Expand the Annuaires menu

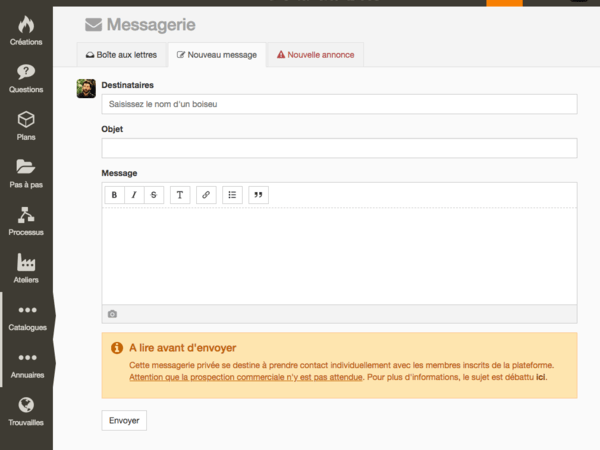(27, 364)
